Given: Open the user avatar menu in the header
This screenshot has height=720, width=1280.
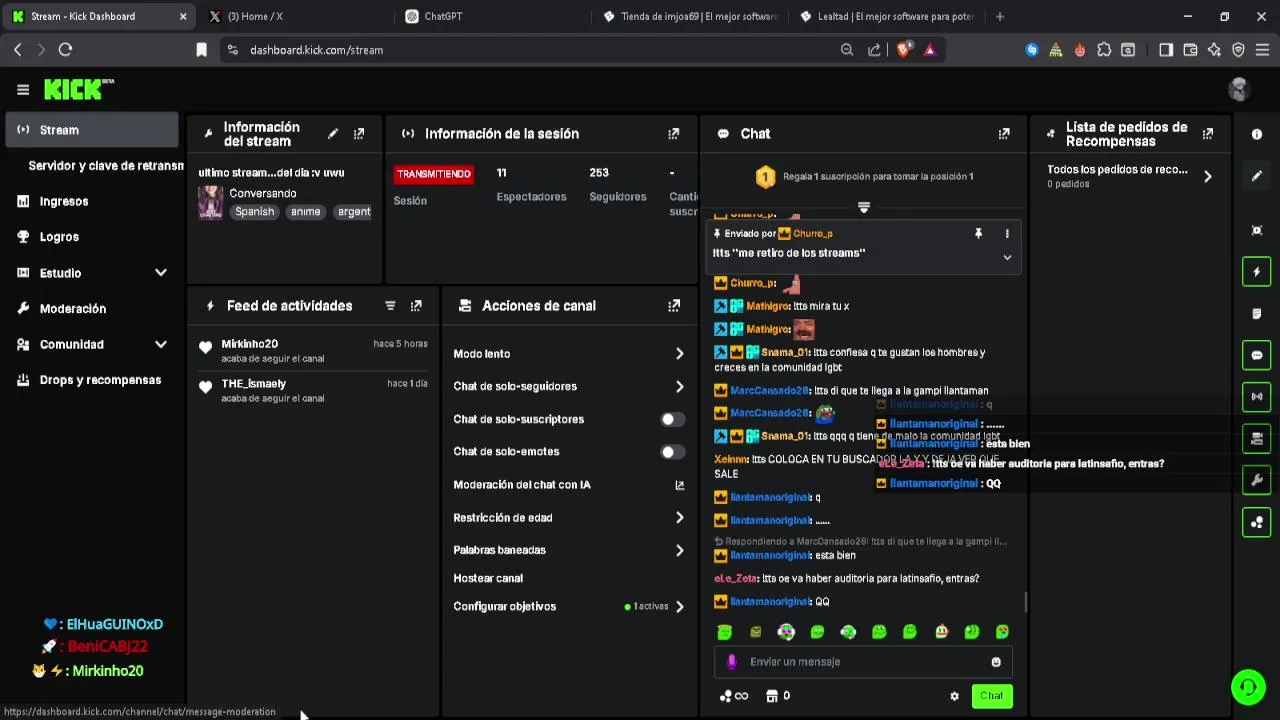Looking at the screenshot, I should 1239,89.
